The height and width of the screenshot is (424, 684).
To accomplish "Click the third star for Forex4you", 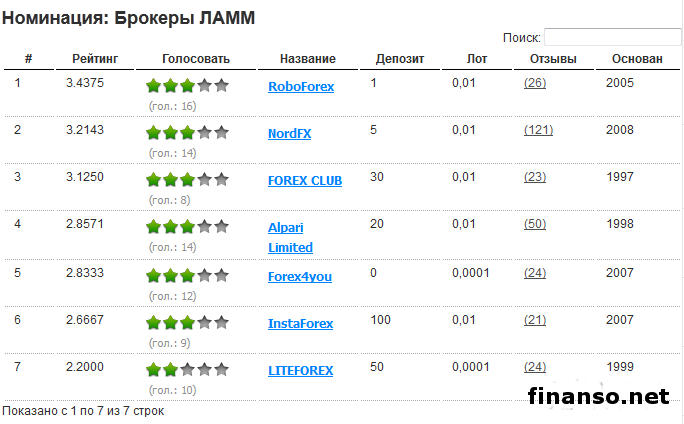I will 188,275.
